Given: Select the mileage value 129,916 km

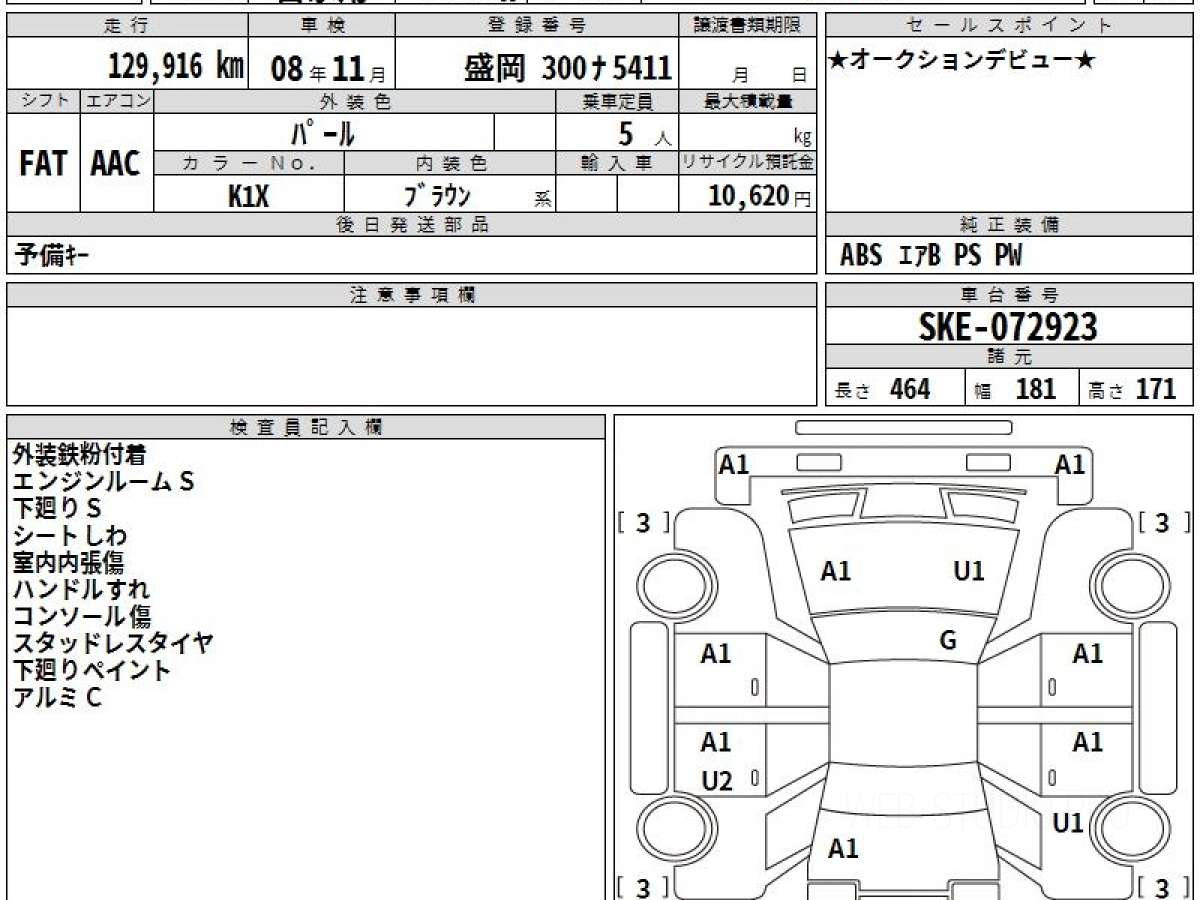Looking at the screenshot, I should [x=176, y=67].
